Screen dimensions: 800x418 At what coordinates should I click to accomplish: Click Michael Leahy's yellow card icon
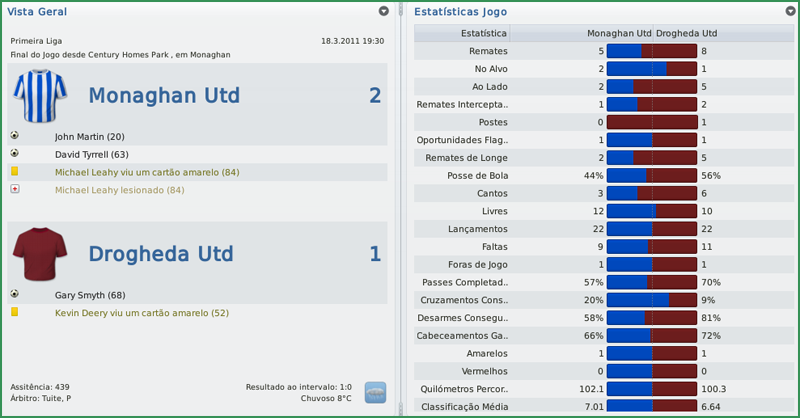tap(15, 172)
